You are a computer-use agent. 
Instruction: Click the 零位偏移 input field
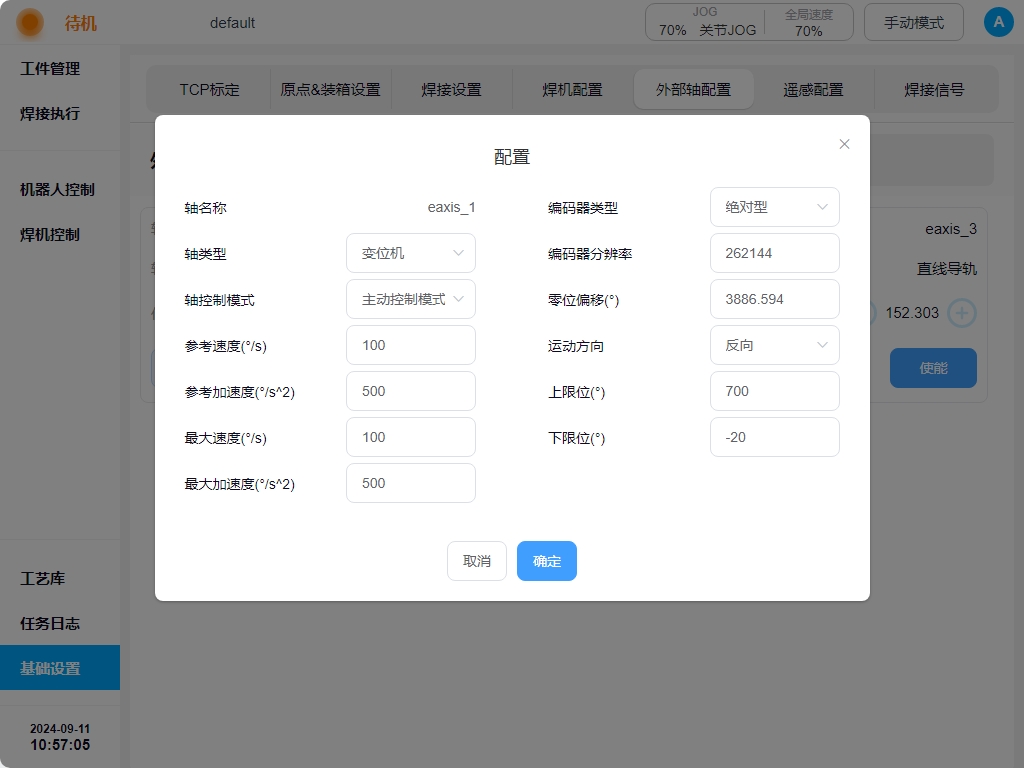775,299
